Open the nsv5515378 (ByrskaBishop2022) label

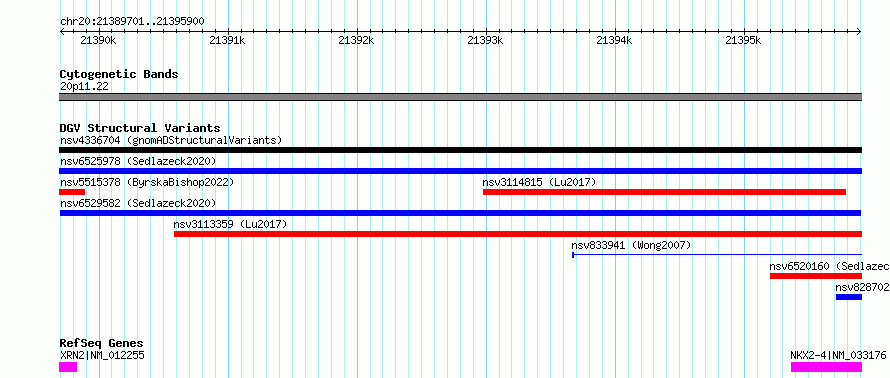[146, 182]
